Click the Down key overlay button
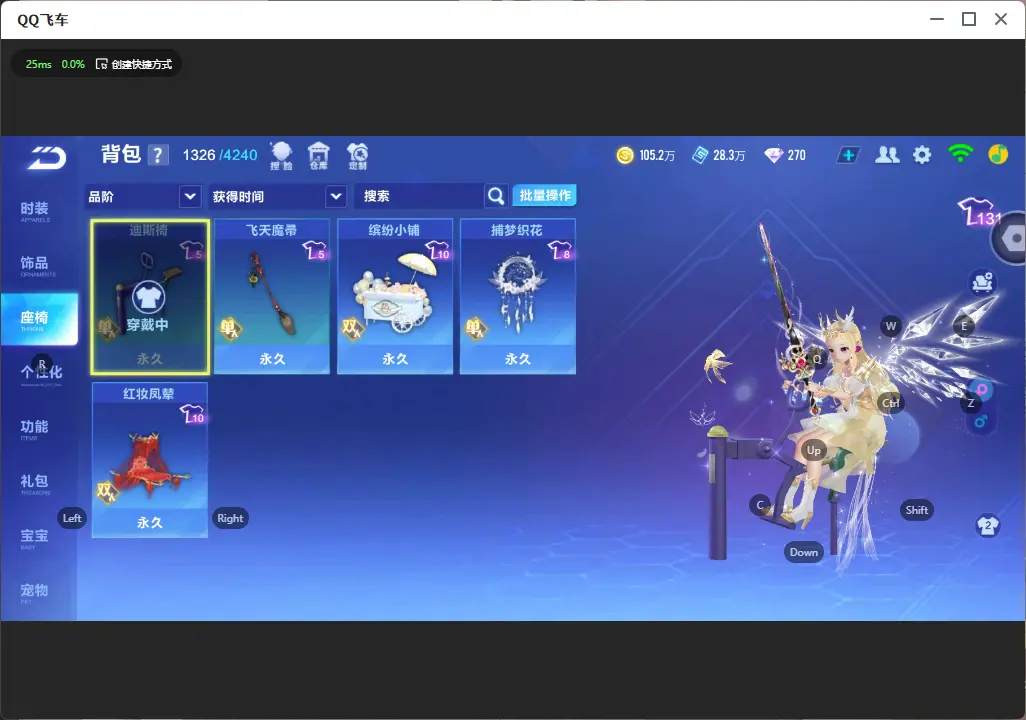The image size is (1026, 720). tap(804, 552)
